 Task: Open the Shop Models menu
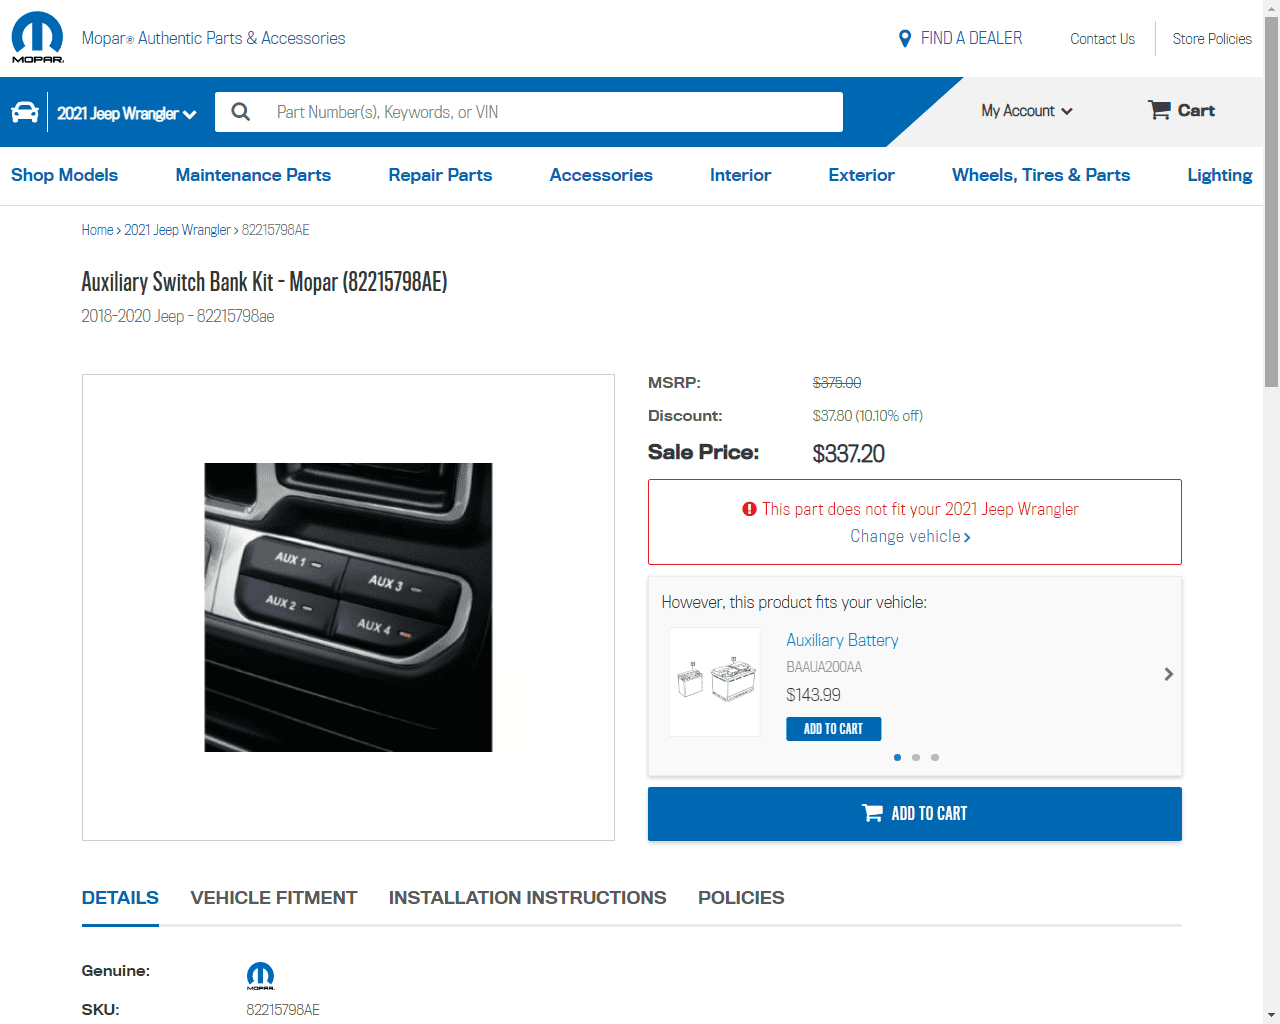coord(64,175)
